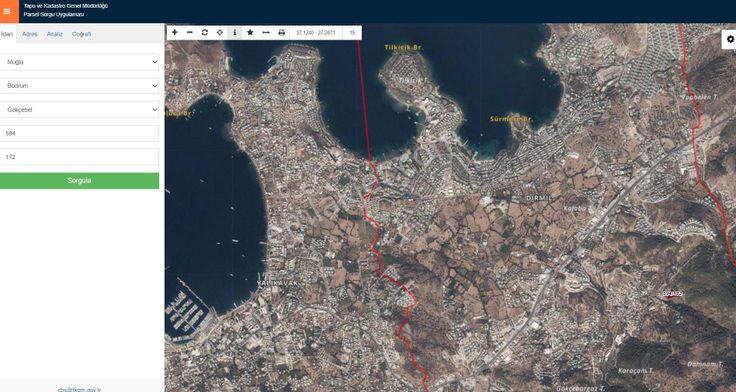
Task: Switch to the Analiz tab
Action: (54, 34)
